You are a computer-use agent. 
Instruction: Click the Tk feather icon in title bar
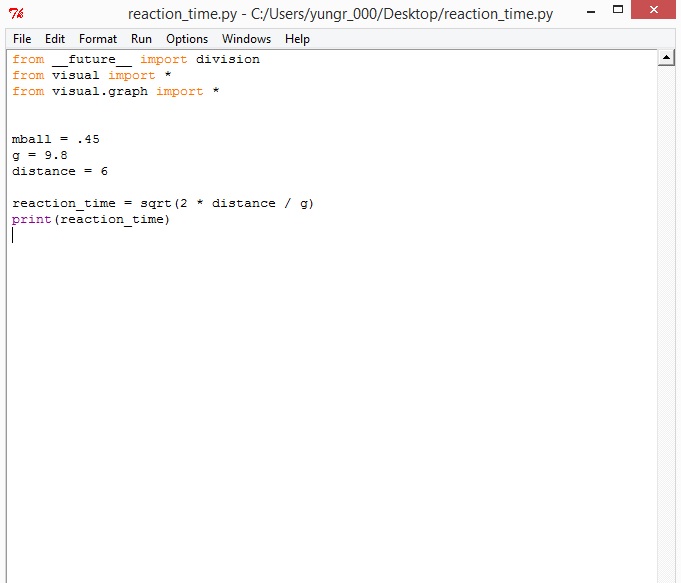(15, 14)
